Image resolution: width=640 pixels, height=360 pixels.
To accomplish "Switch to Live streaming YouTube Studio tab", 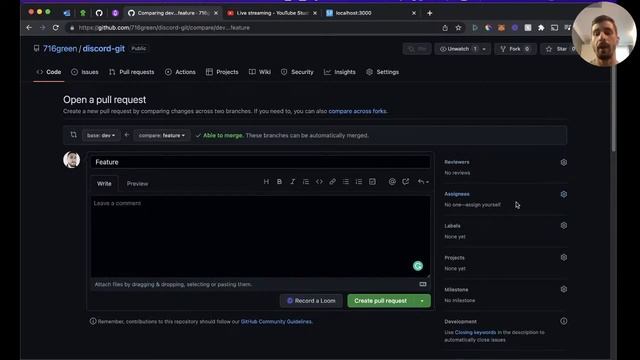I will (x=272, y=13).
